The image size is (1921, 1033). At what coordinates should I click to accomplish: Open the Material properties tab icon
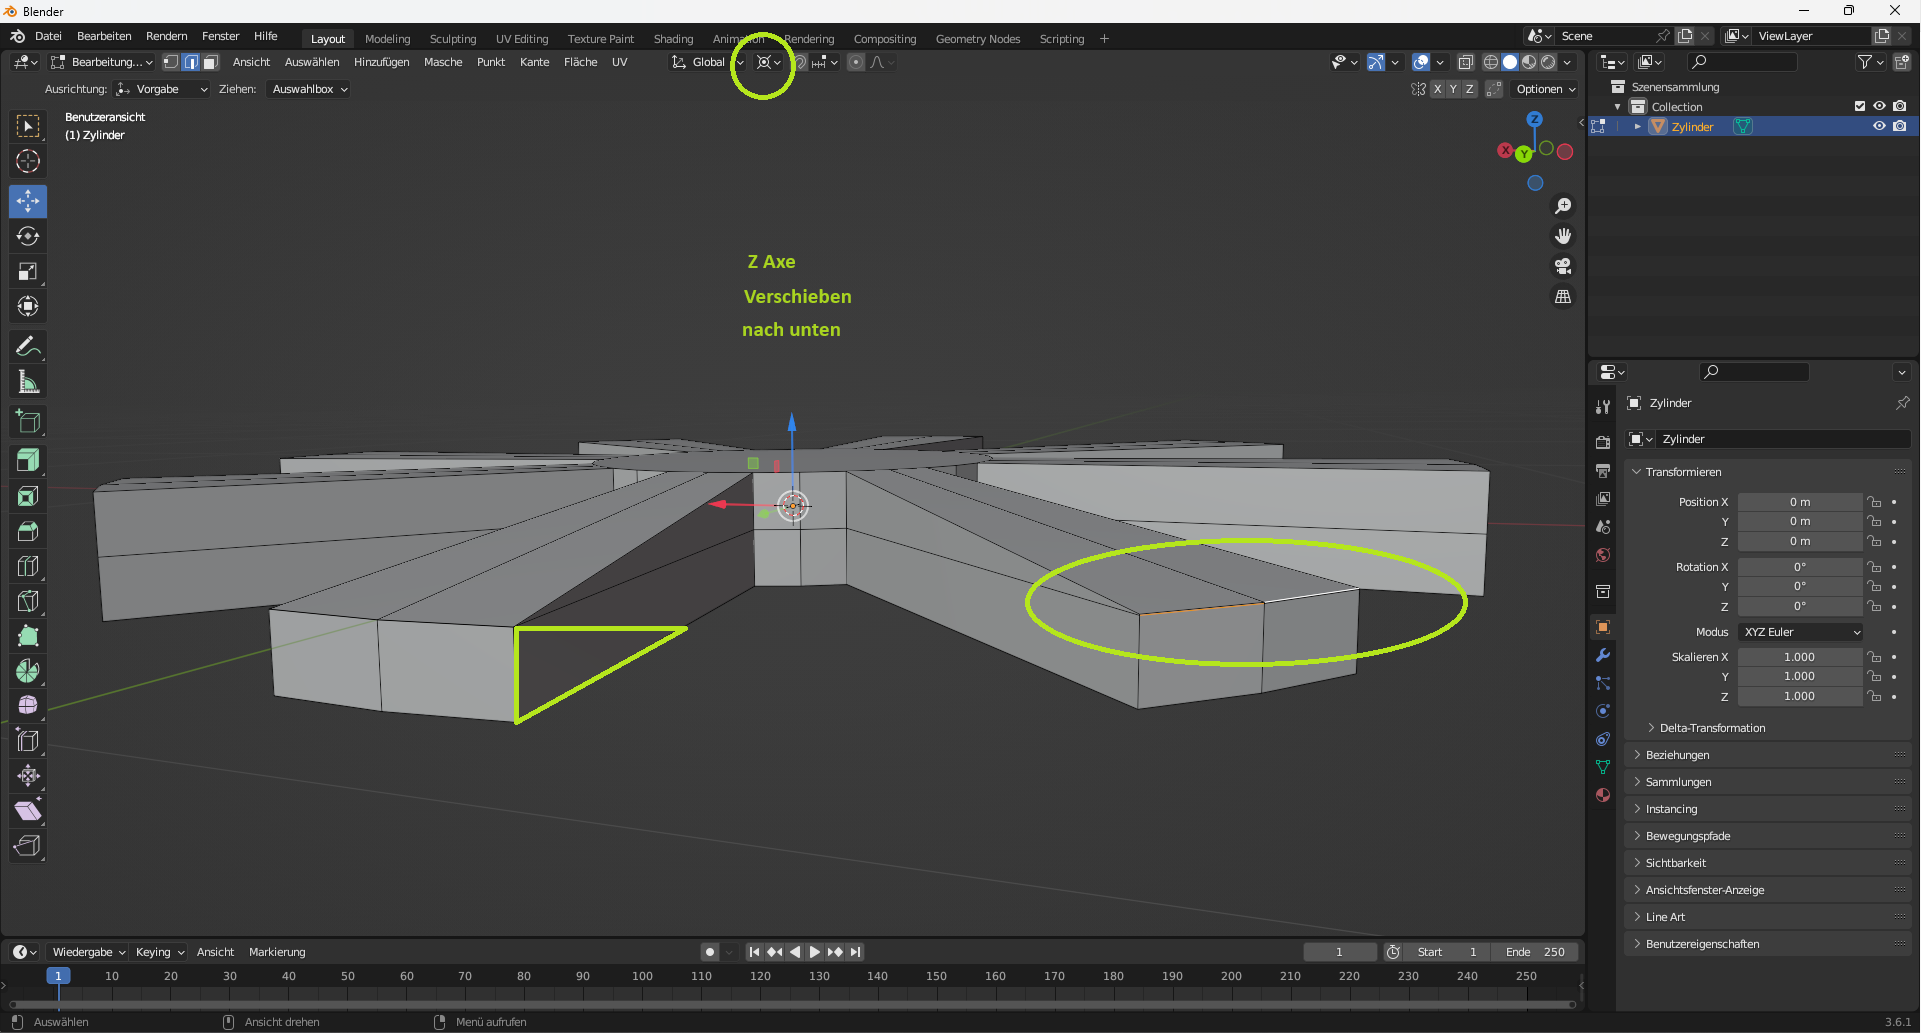tap(1603, 795)
